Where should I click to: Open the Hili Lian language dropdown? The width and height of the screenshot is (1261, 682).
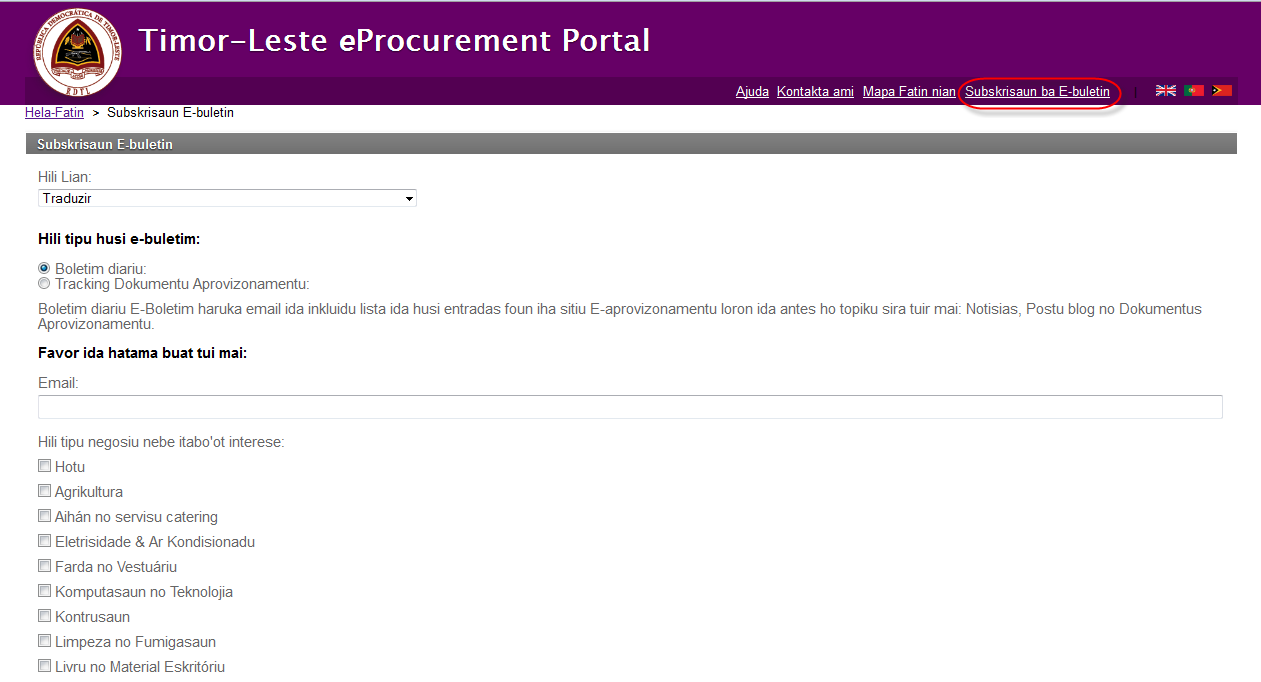click(x=227, y=198)
